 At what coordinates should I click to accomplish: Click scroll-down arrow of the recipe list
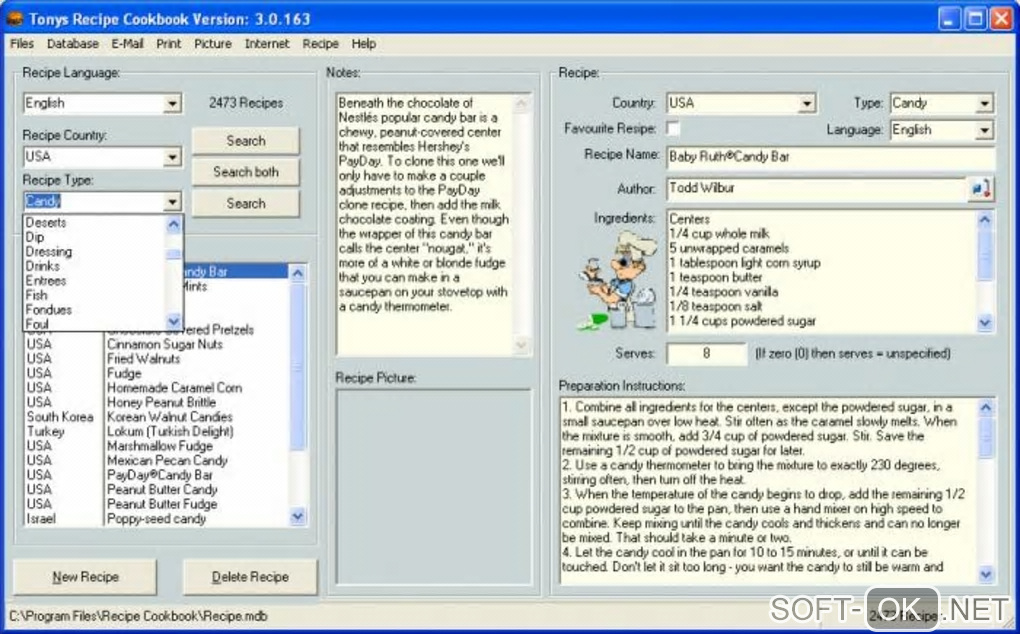point(297,516)
